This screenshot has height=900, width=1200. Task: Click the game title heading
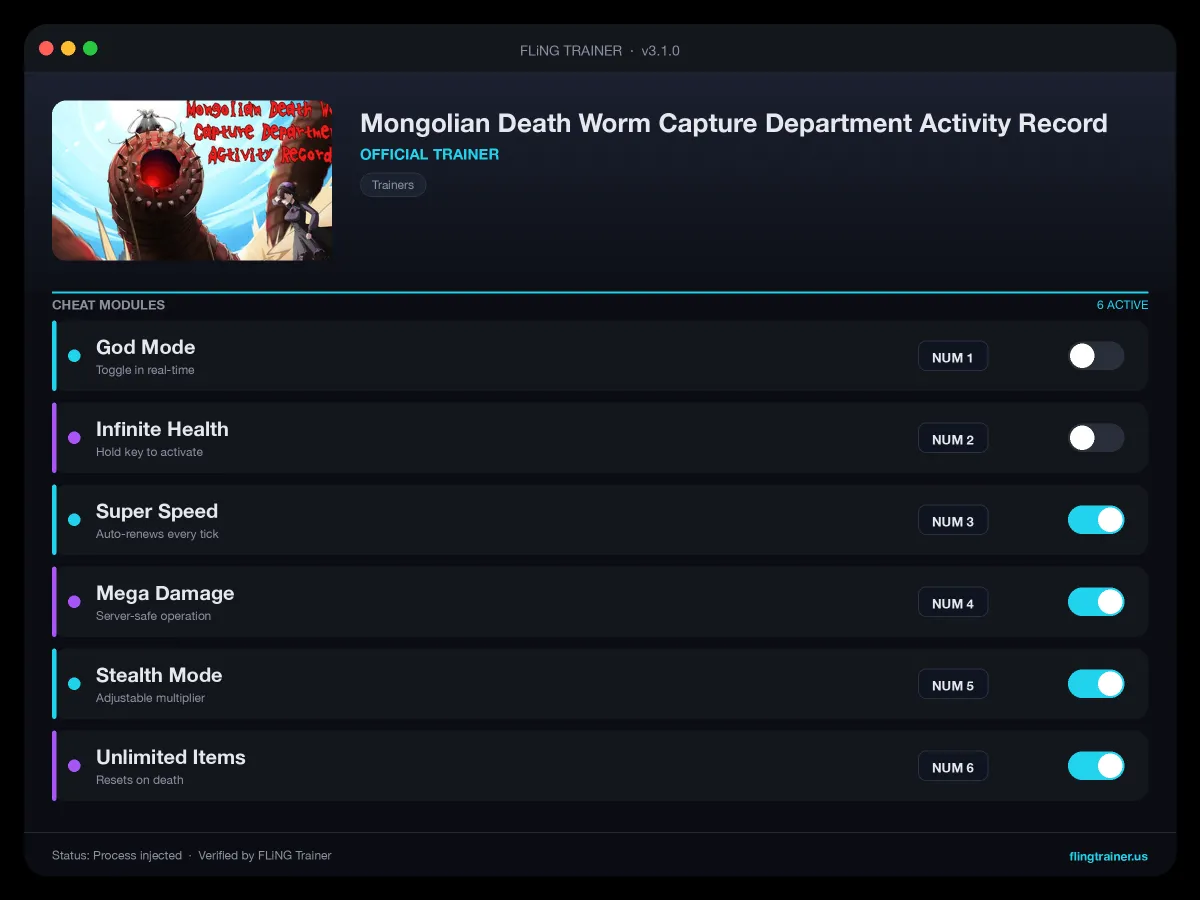(734, 123)
